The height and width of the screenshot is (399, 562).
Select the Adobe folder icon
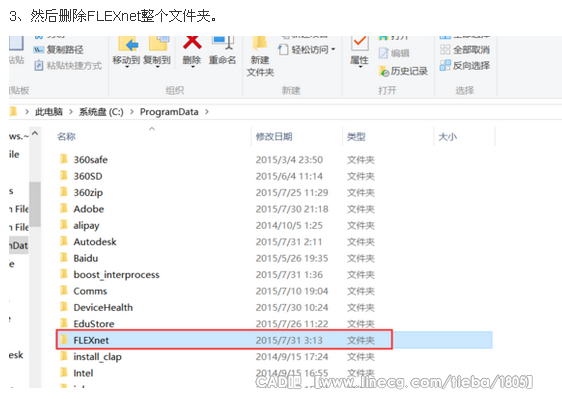pos(64,208)
